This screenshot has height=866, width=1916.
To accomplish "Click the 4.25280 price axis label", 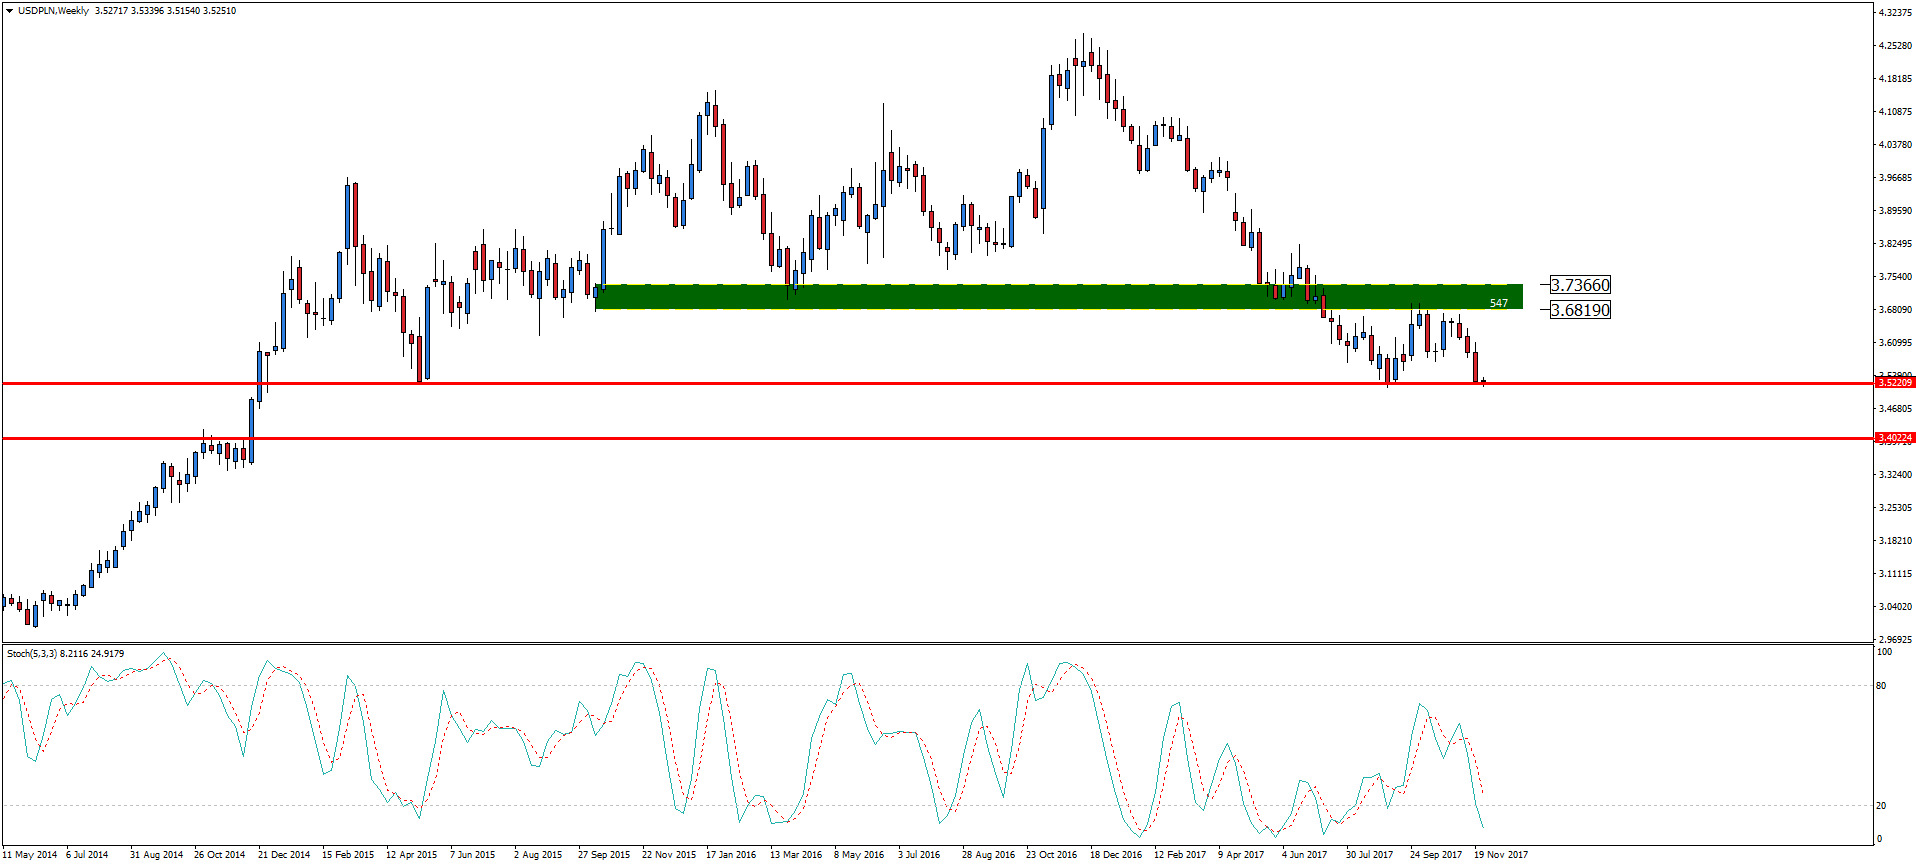I will pyautogui.click(x=1895, y=46).
